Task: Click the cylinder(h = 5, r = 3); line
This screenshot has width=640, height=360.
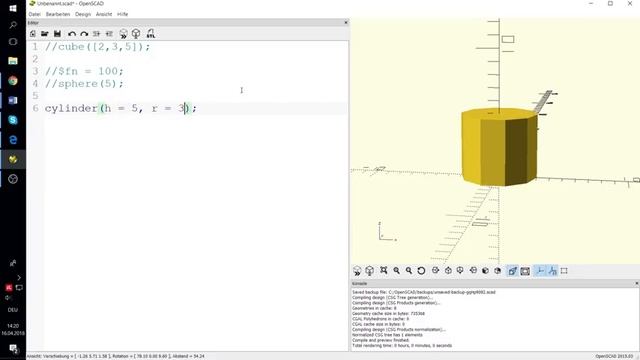Action: point(121,109)
